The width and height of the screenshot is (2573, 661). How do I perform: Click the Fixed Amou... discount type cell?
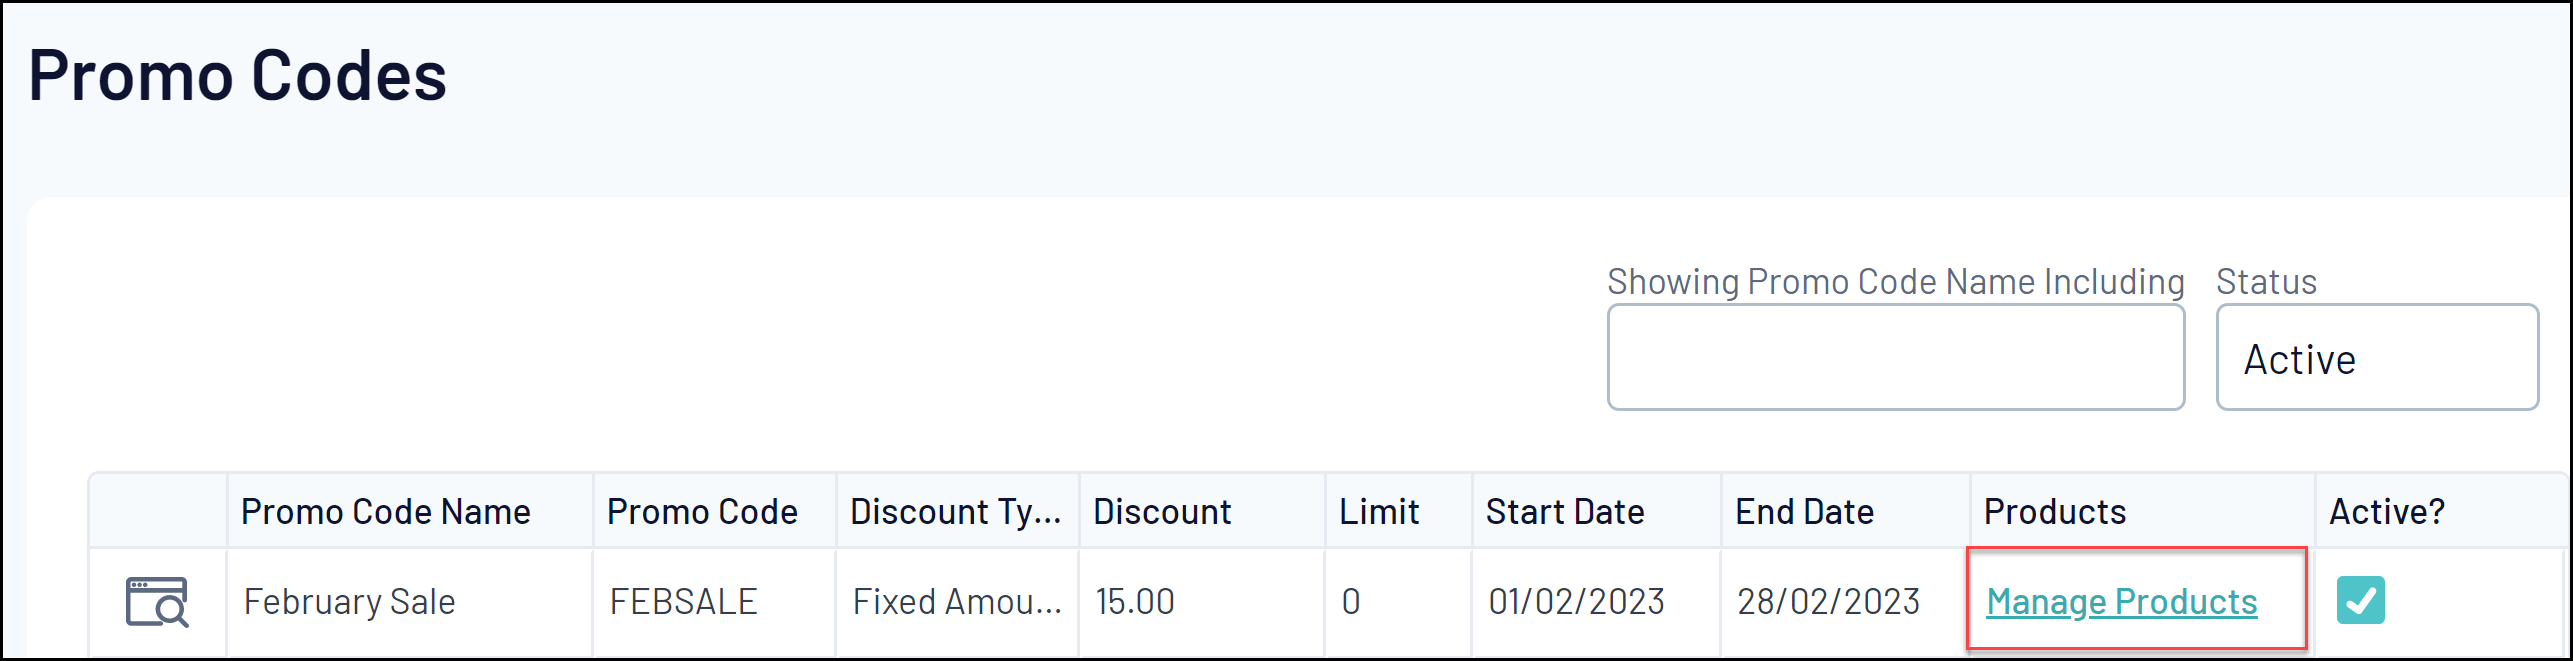click(957, 602)
